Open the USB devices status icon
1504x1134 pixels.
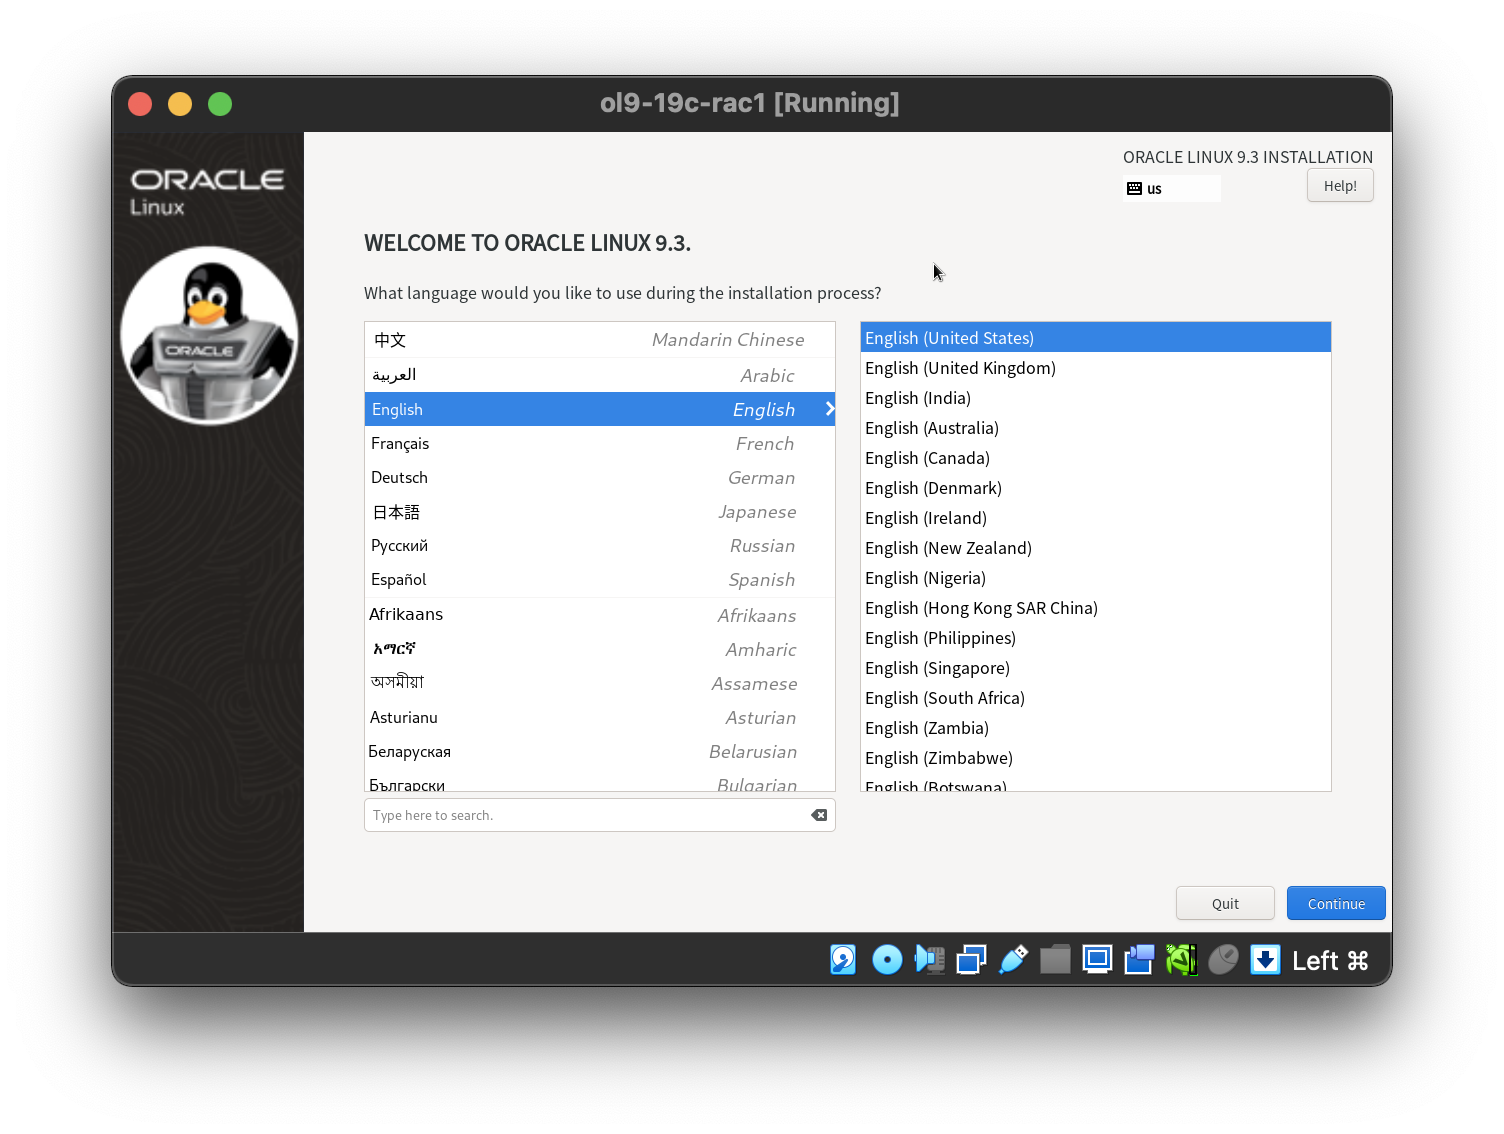(1013, 960)
